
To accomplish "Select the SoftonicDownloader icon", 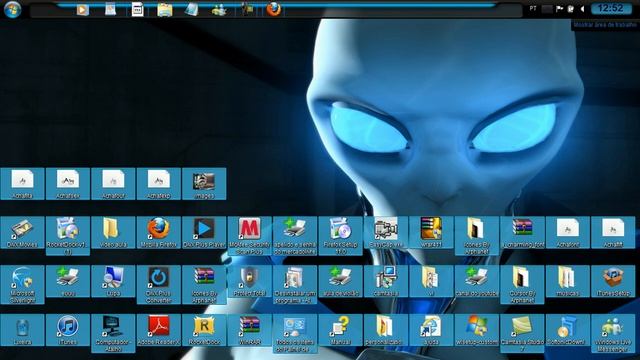I will [568, 330].
